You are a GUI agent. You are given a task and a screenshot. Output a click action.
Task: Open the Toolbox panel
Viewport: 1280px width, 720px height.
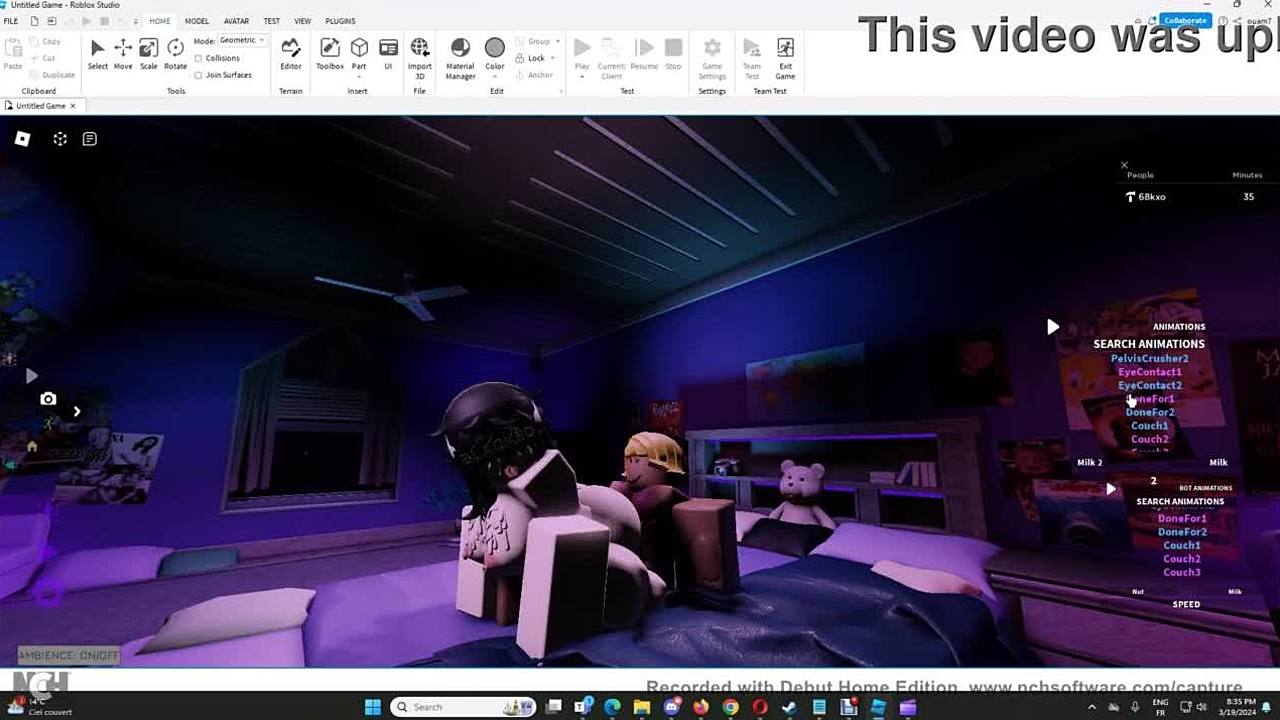pyautogui.click(x=329, y=53)
